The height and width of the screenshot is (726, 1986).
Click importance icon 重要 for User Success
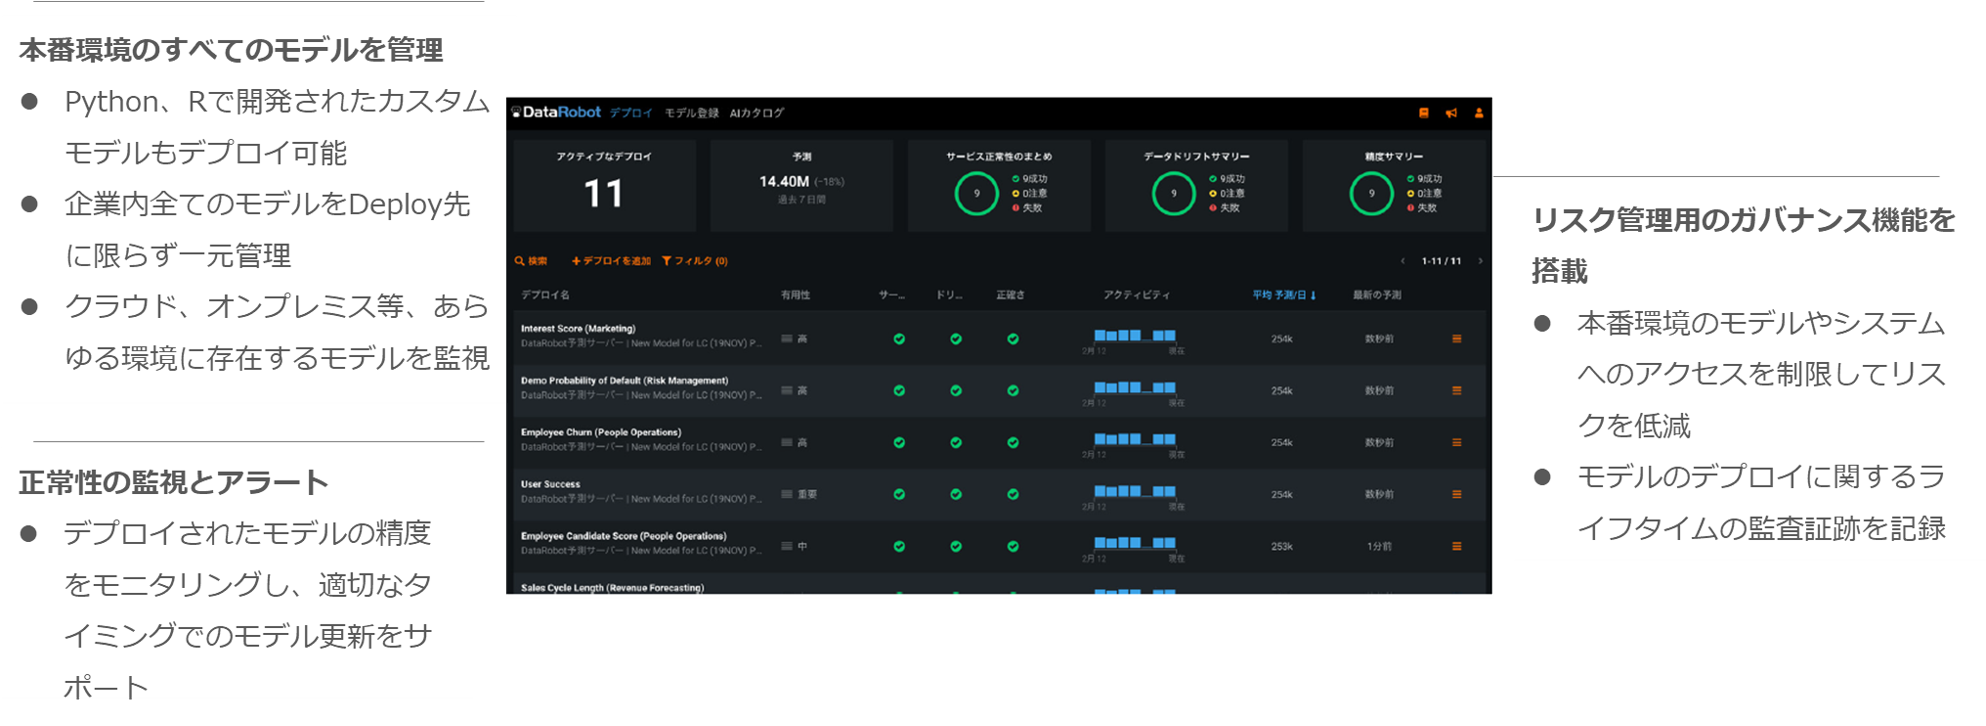787,495
